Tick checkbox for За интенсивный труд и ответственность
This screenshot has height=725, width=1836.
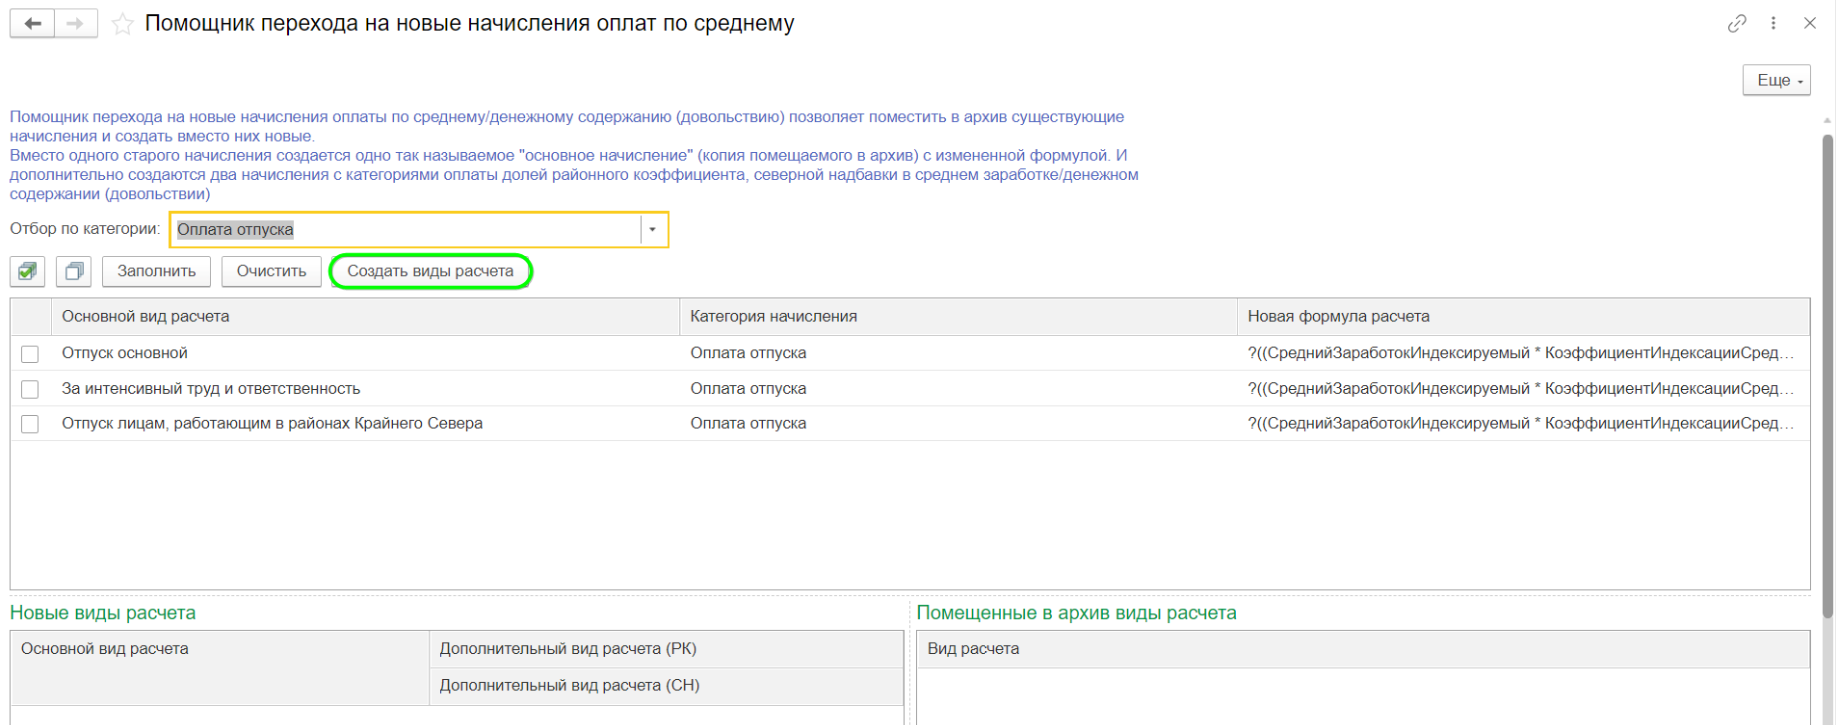pyautogui.click(x=30, y=389)
